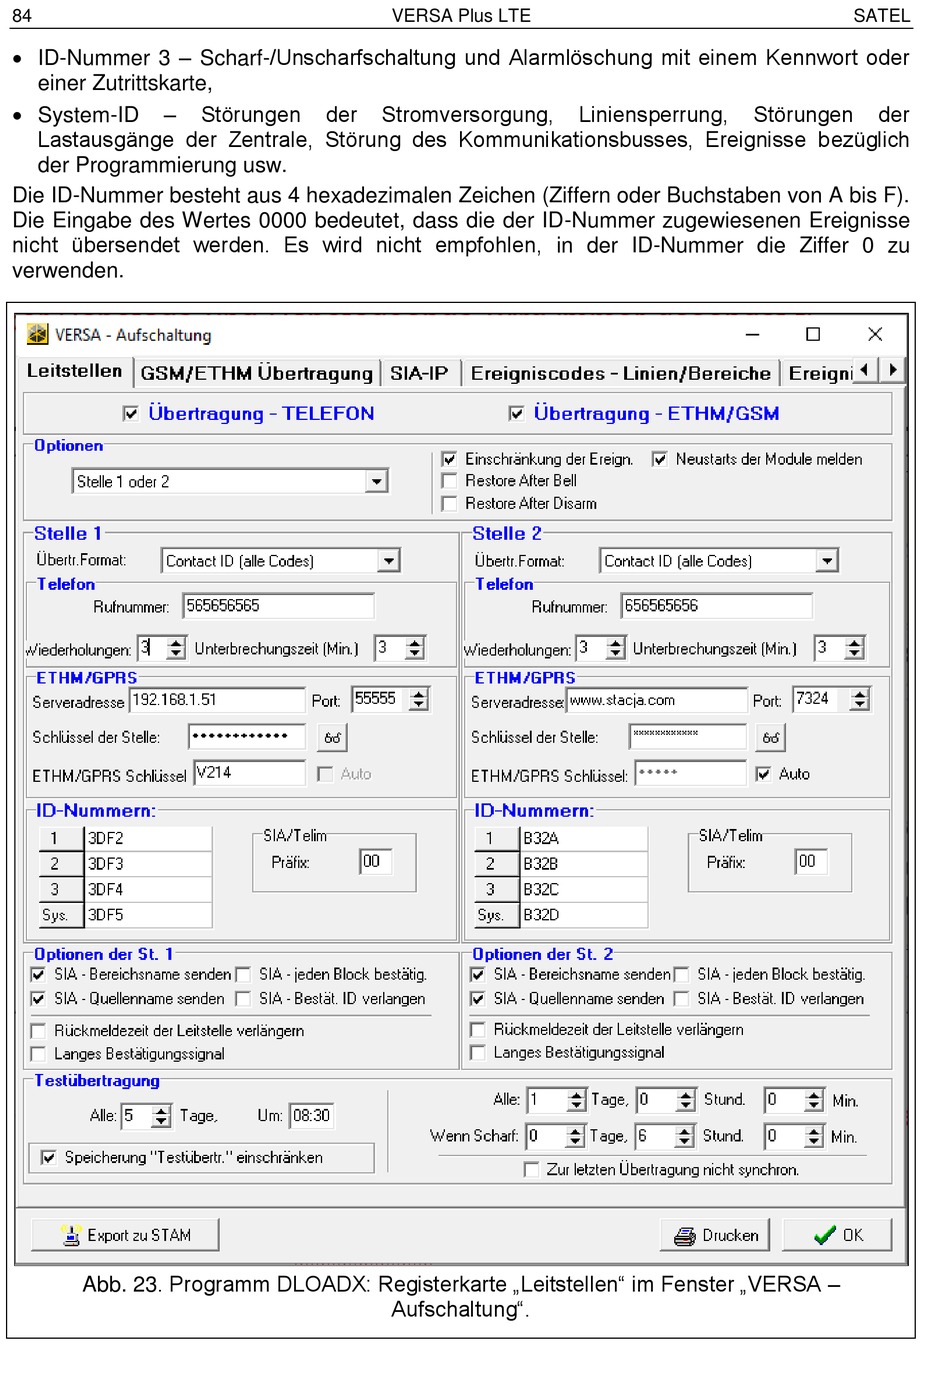Enable SIA - jeden Block bestätig. St. 1
This screenshot has height=1397, width=950.
pyautogui.click(x=243, y=974)
